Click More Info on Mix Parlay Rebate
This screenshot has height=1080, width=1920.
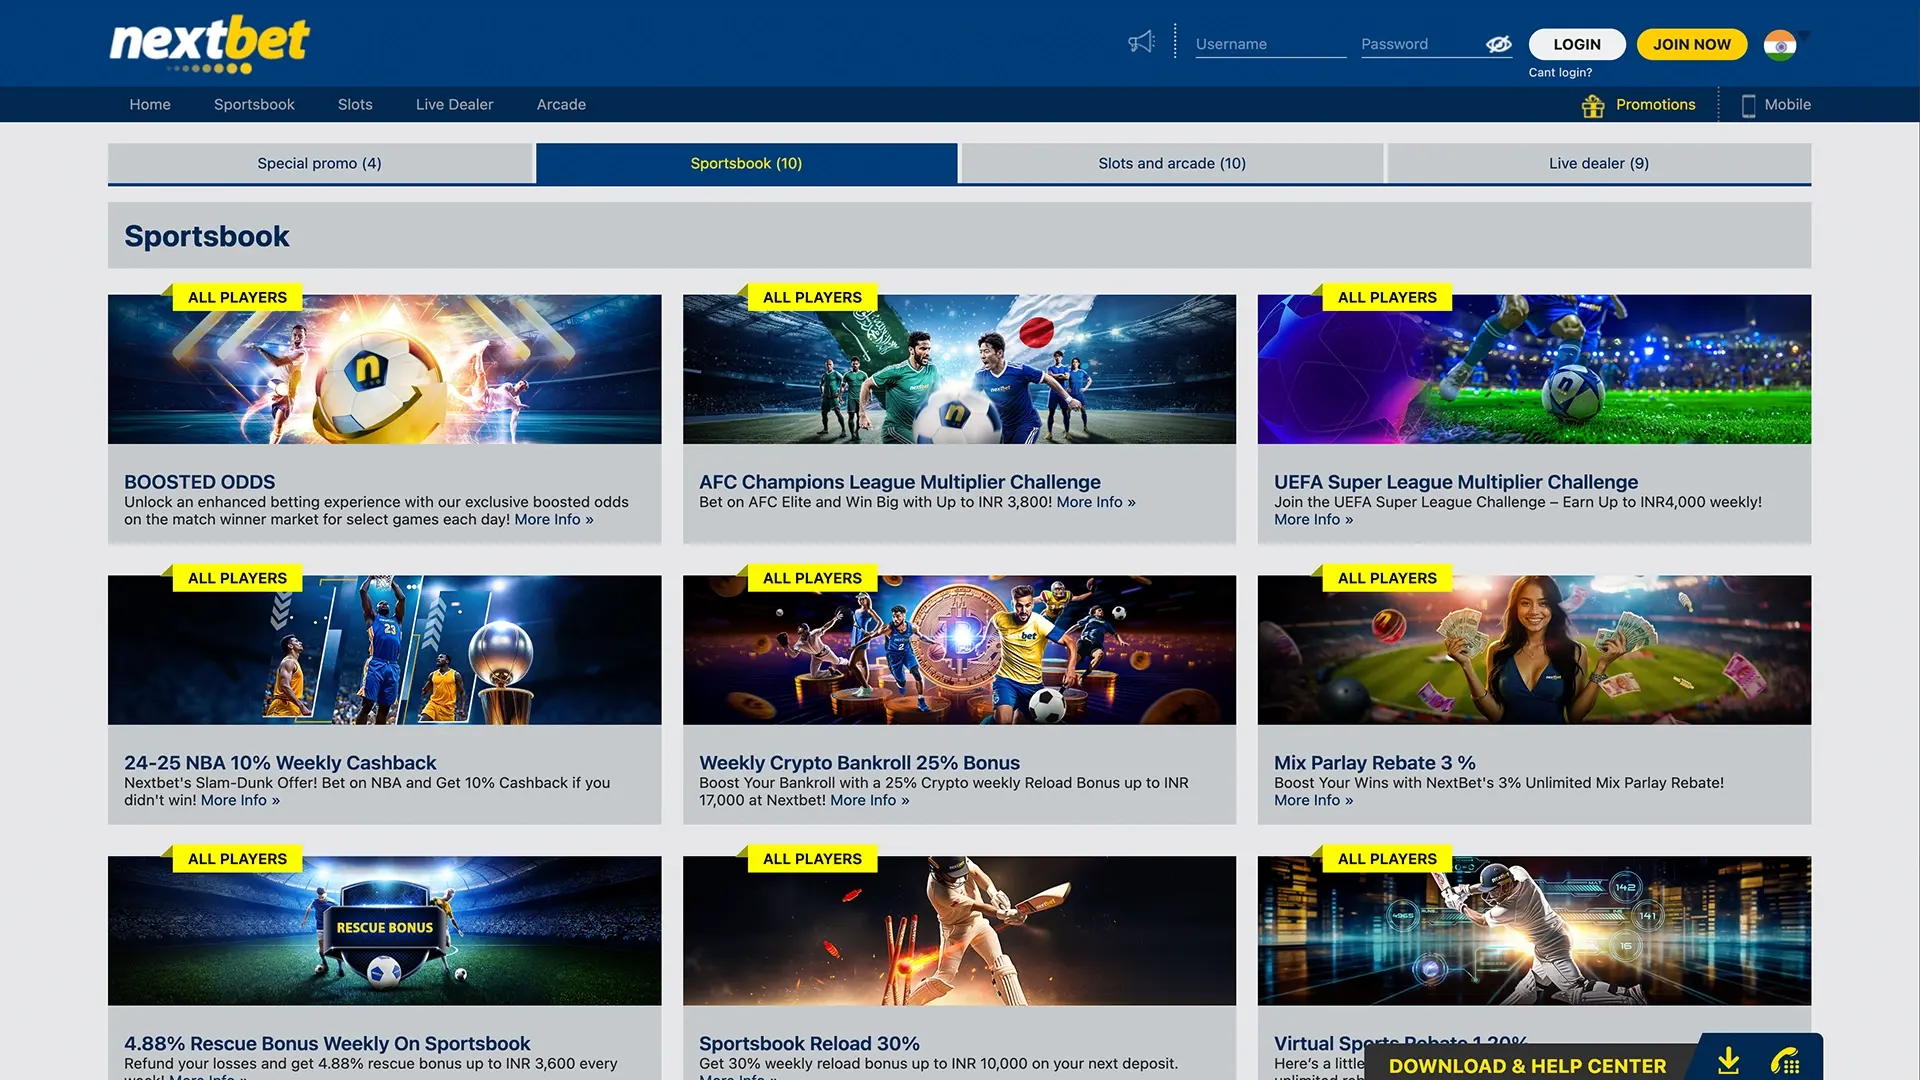click(1312, 800)
